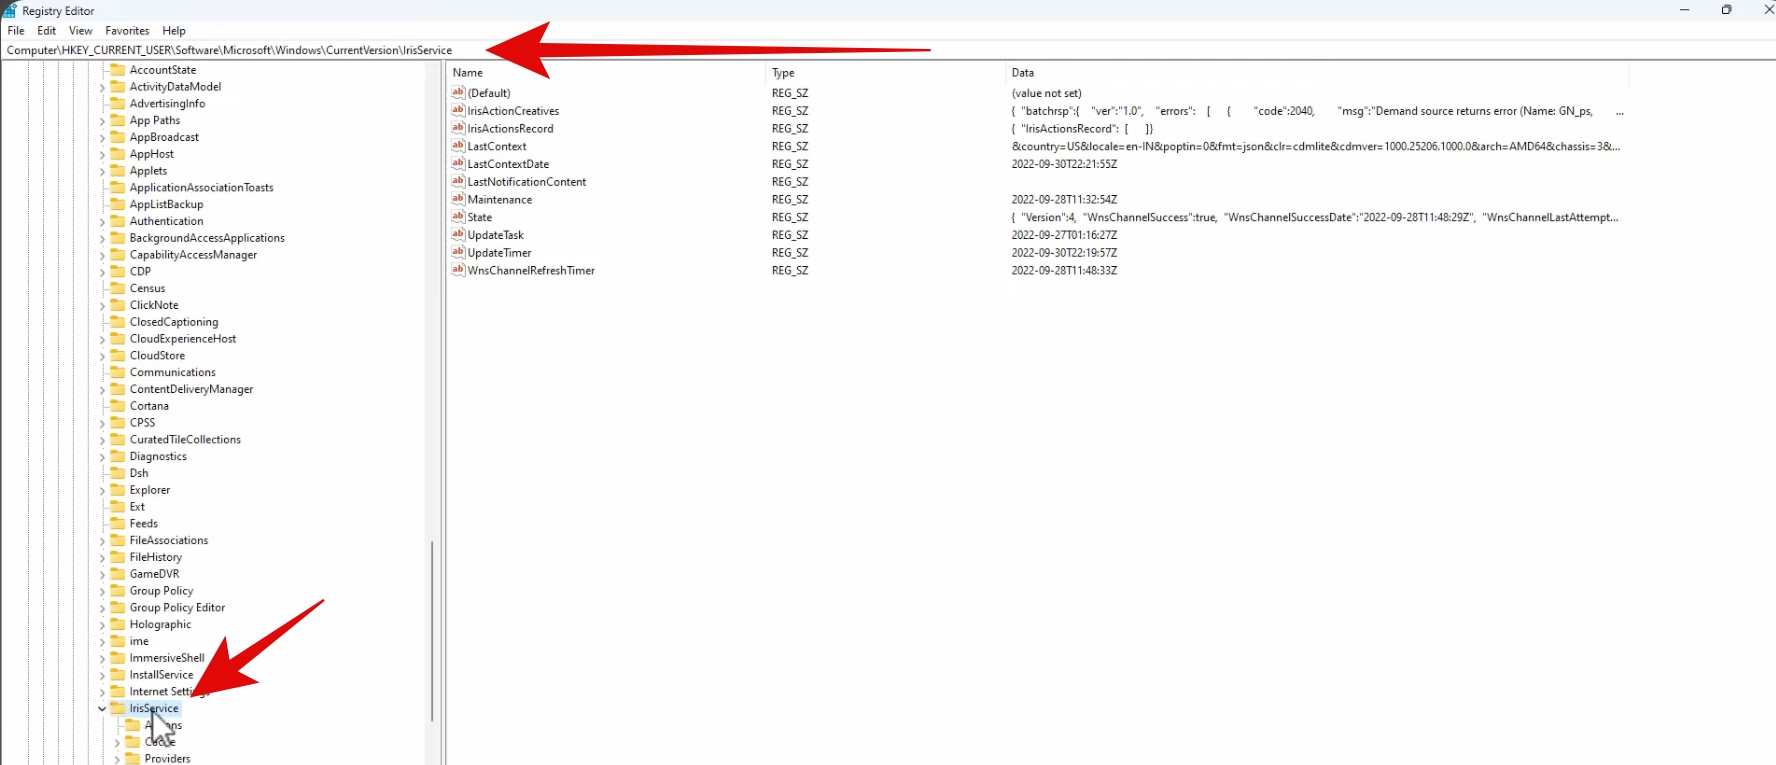The height and width of the screenshot is (765, 1776).
Task: Open the Favorites menu
Action: [127, 31]
